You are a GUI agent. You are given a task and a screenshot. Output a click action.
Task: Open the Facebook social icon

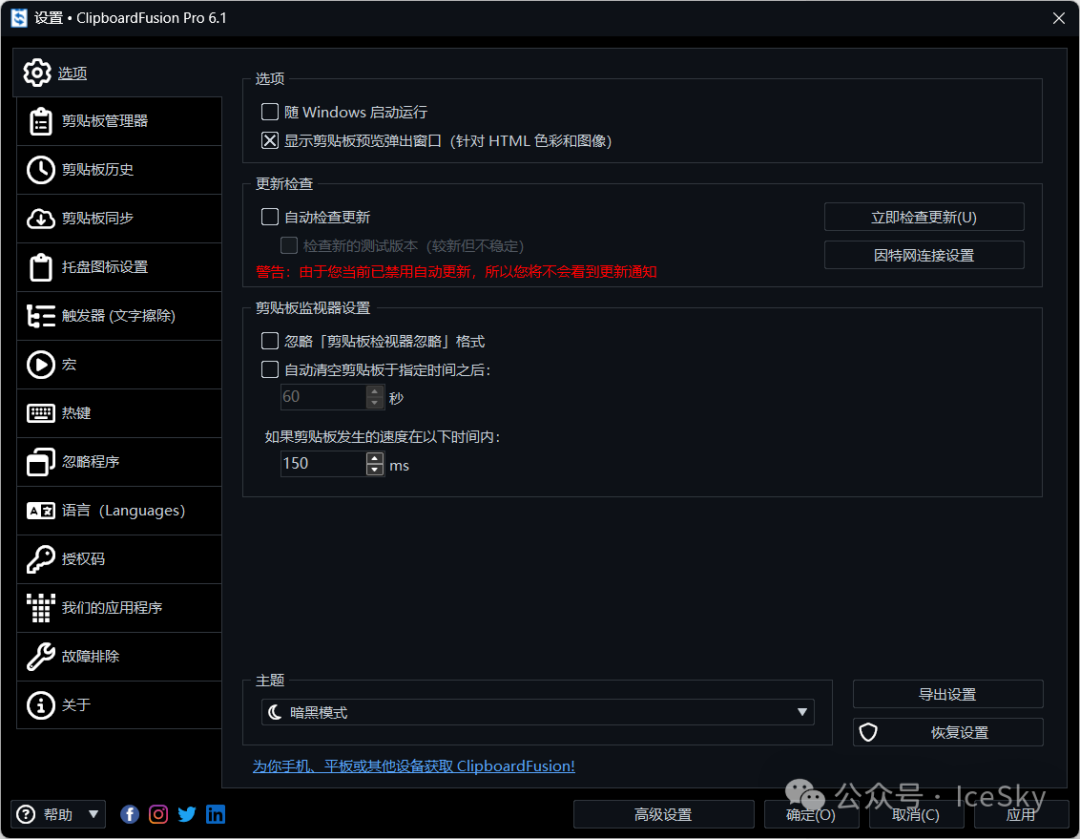point(130,814)
